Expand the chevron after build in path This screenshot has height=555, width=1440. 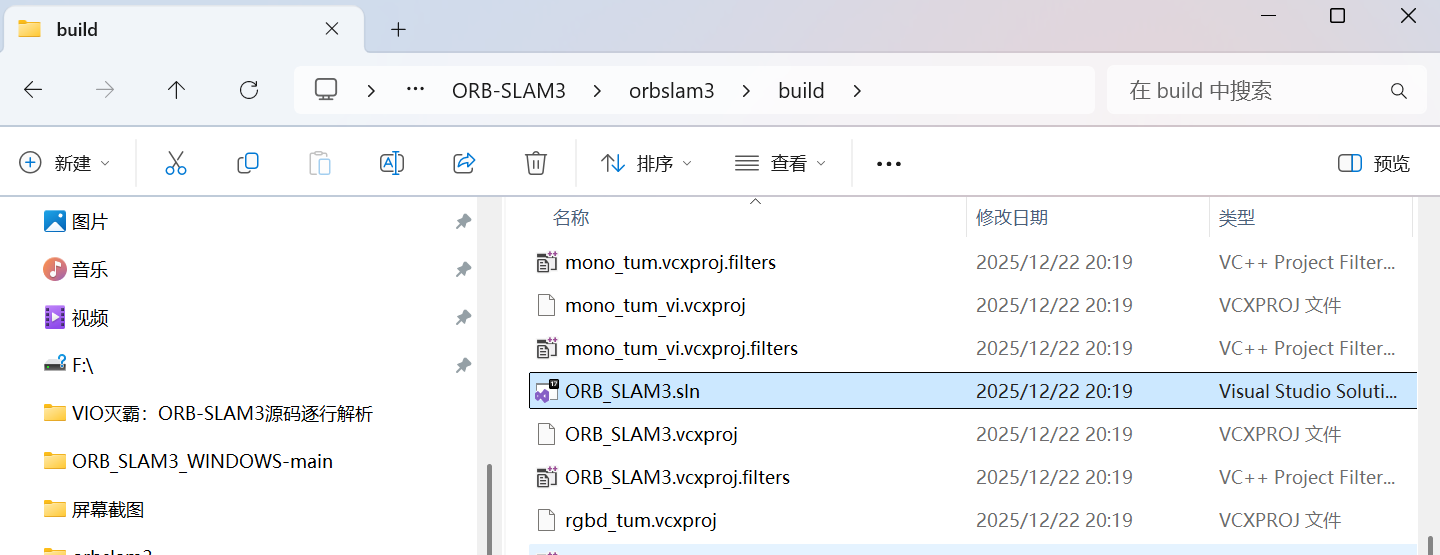click(857, 90)
